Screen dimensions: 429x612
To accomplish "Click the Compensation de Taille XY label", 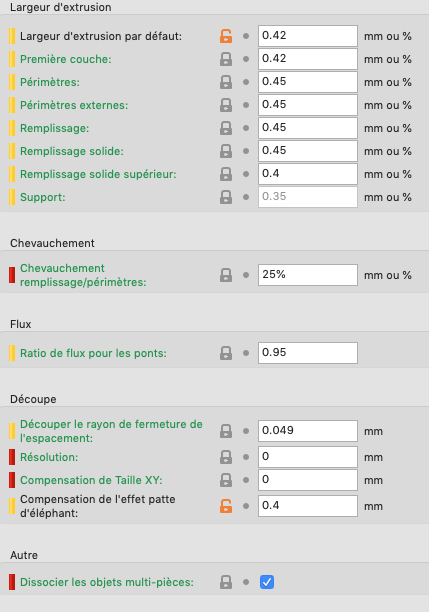I will pos(91,480).
